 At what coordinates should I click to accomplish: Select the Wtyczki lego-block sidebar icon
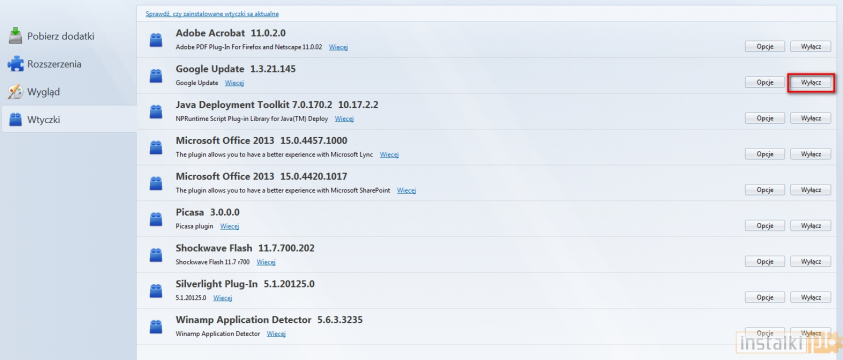[16, 119]
